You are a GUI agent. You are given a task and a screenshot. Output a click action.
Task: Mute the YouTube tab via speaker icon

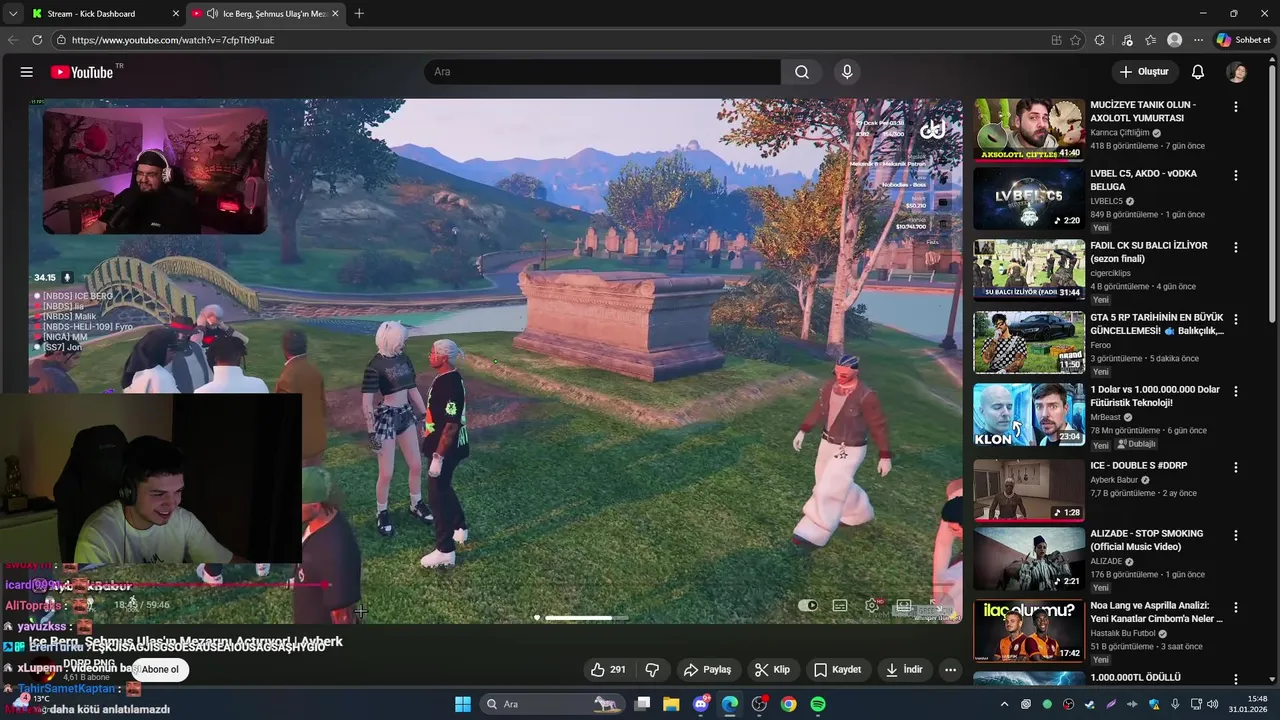[213, 14]
